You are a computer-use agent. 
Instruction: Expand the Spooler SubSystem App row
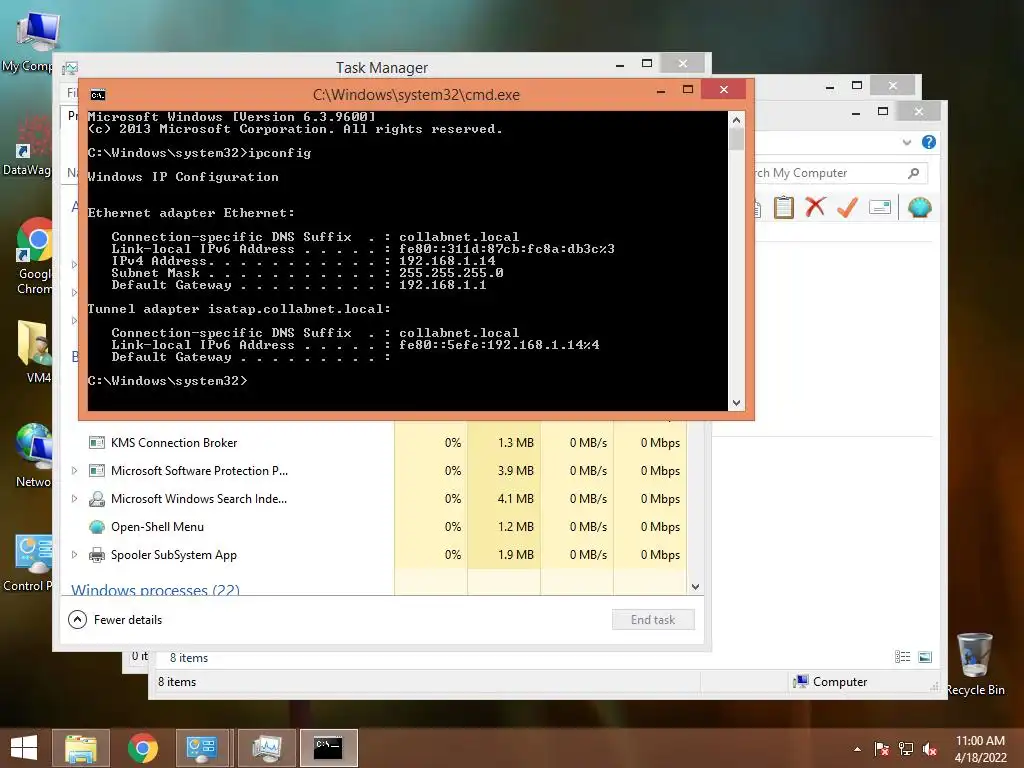74,555
